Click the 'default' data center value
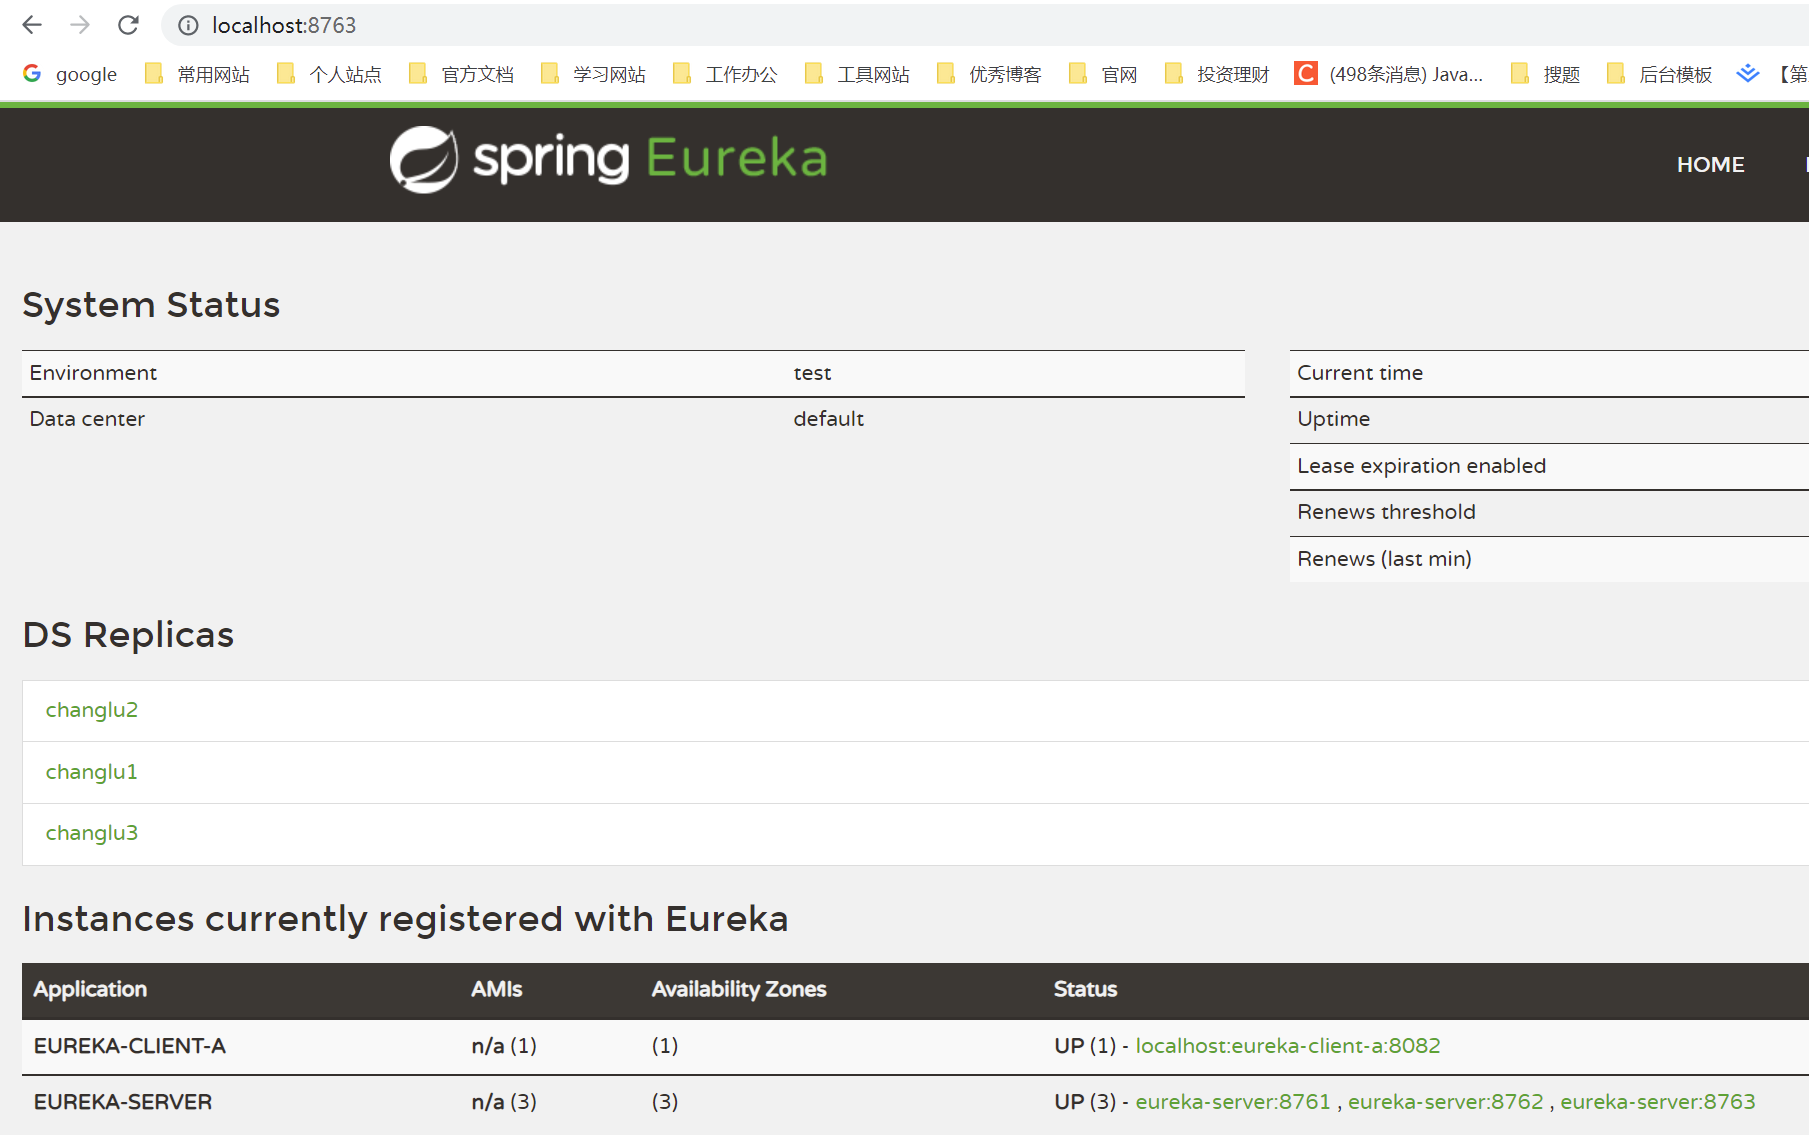The width and height of the screenshot is (1809, 1135). tap(828, 419)
